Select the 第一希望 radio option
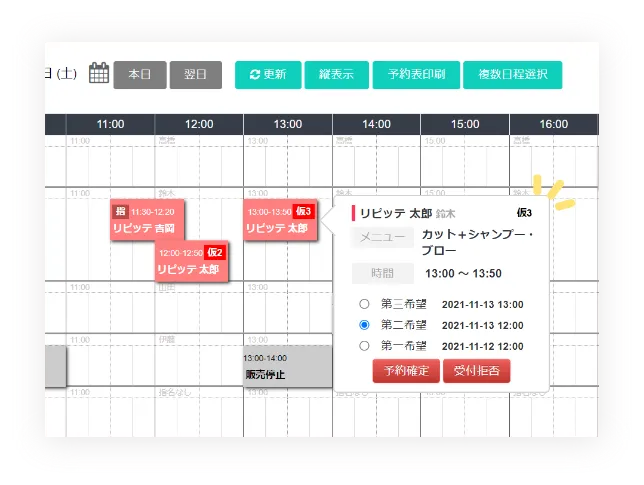 pos(364,346)
